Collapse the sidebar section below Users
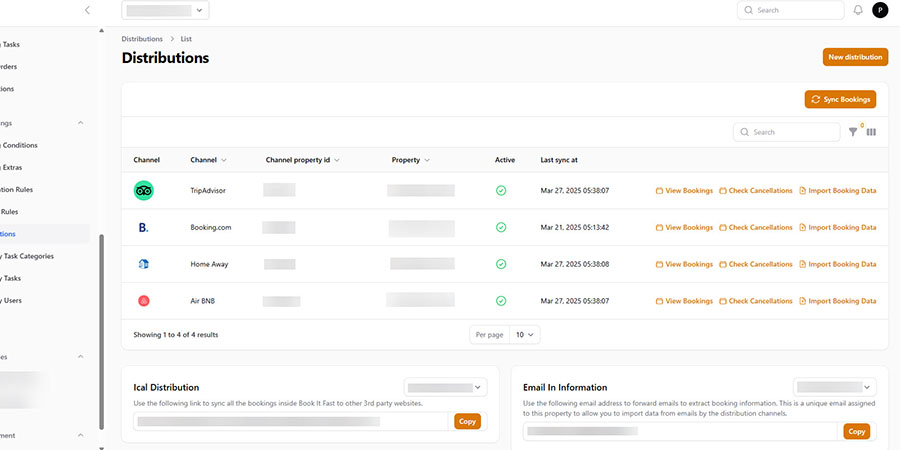Viewport: 900px width, 450px height. pos(80,356)
